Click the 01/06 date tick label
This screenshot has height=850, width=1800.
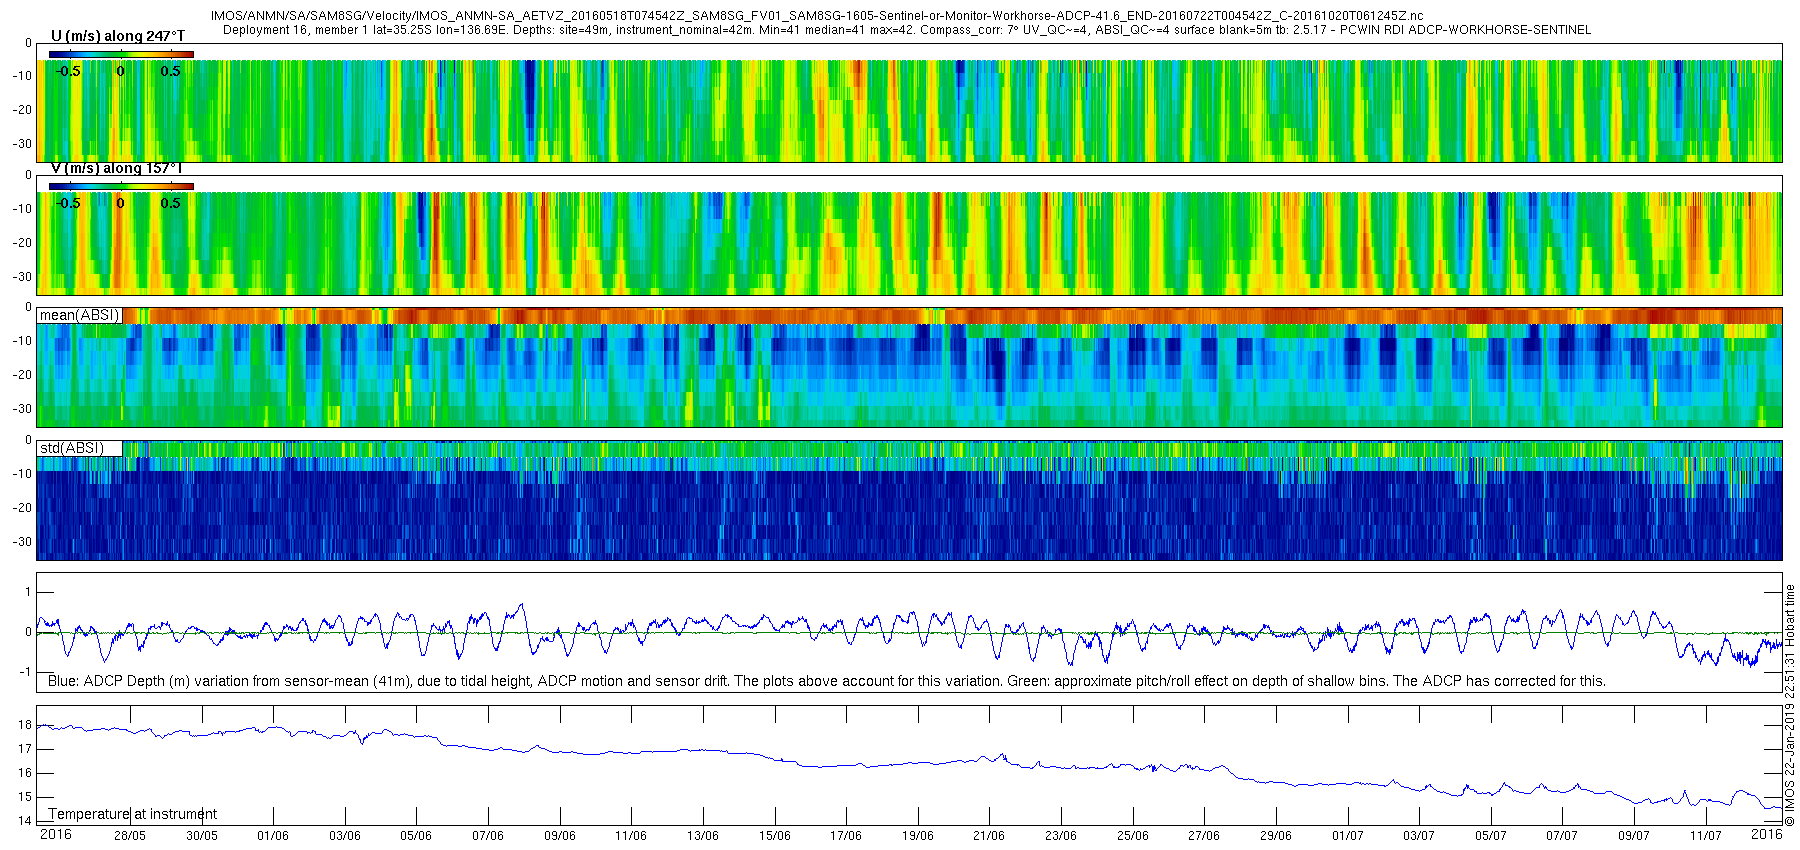(273, 835)
